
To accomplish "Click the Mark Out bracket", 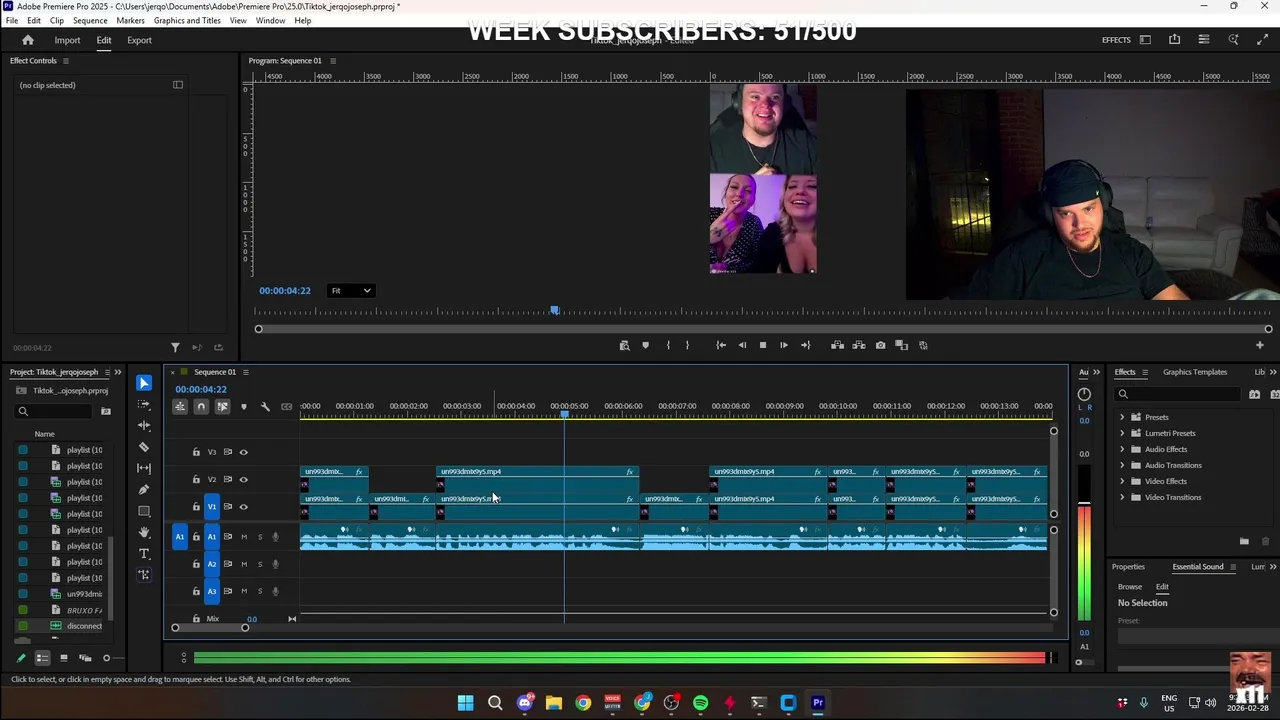I will point(687,345).
